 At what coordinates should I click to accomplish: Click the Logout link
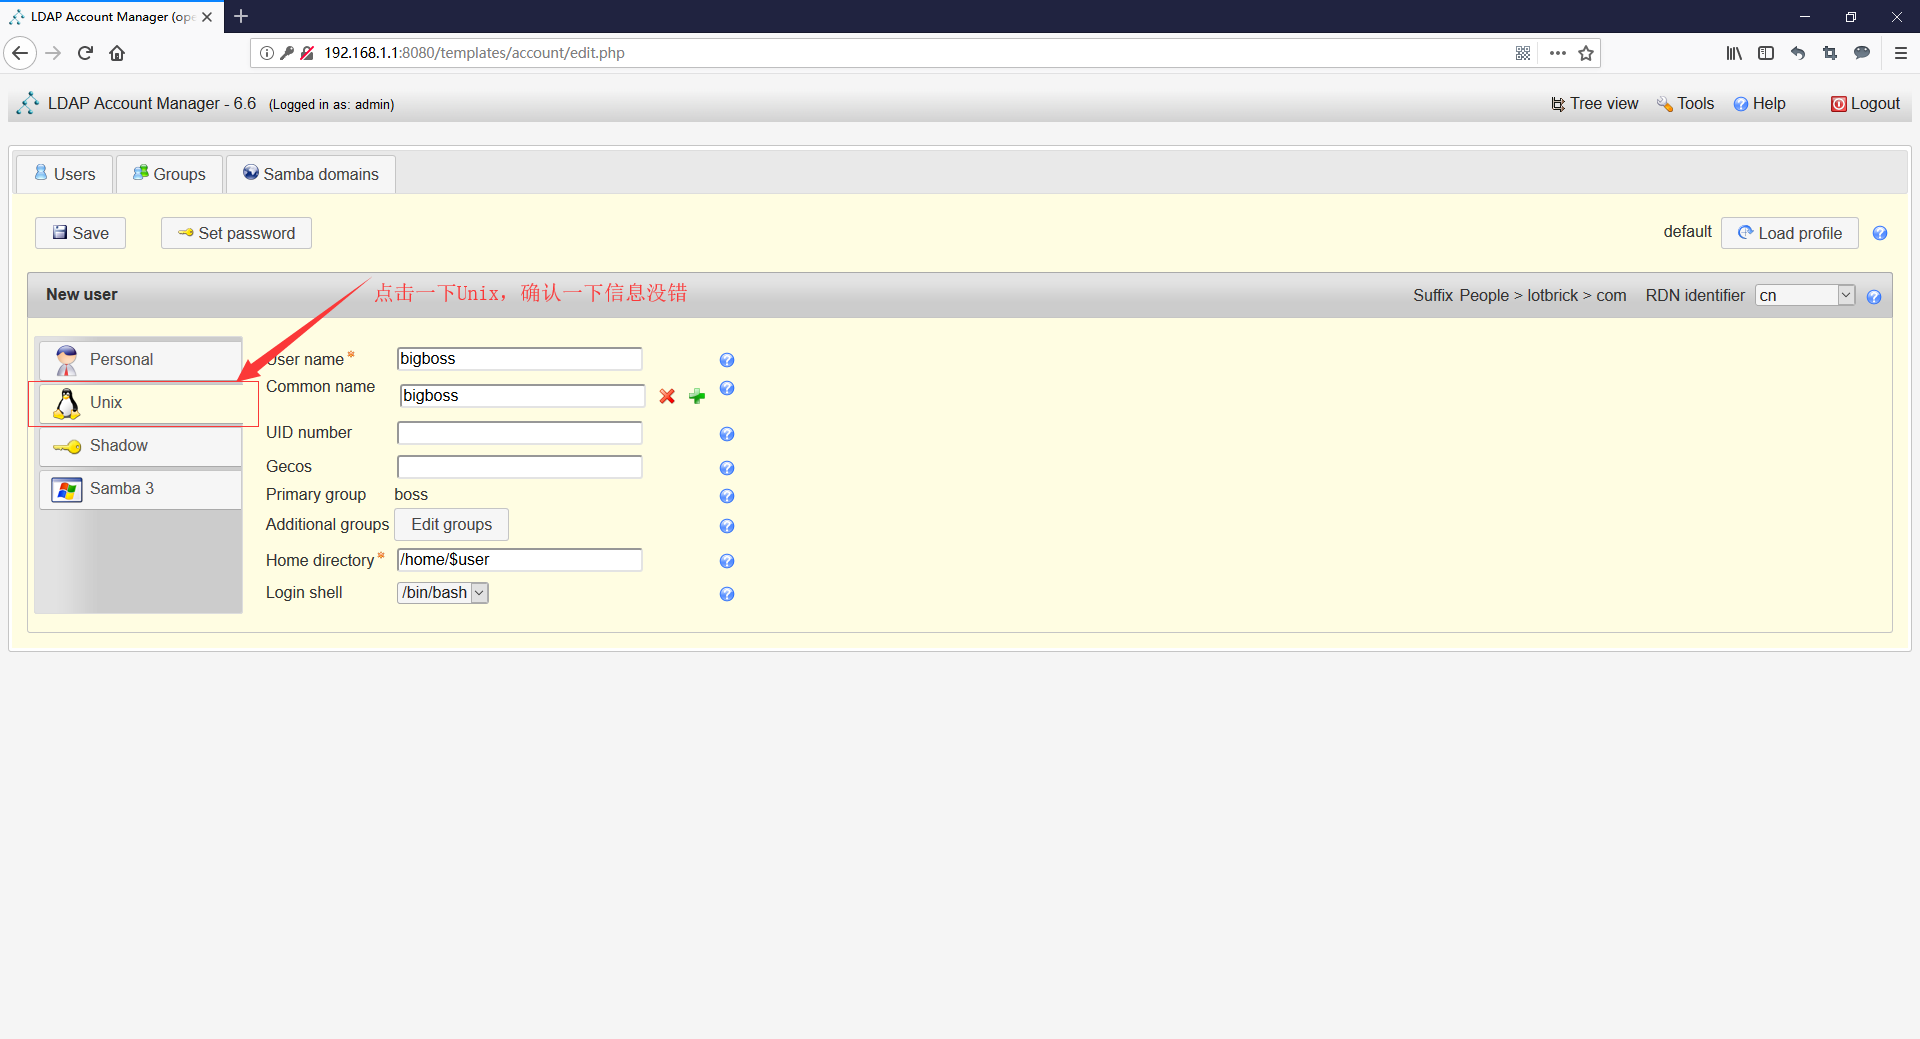coord(1865,104)
